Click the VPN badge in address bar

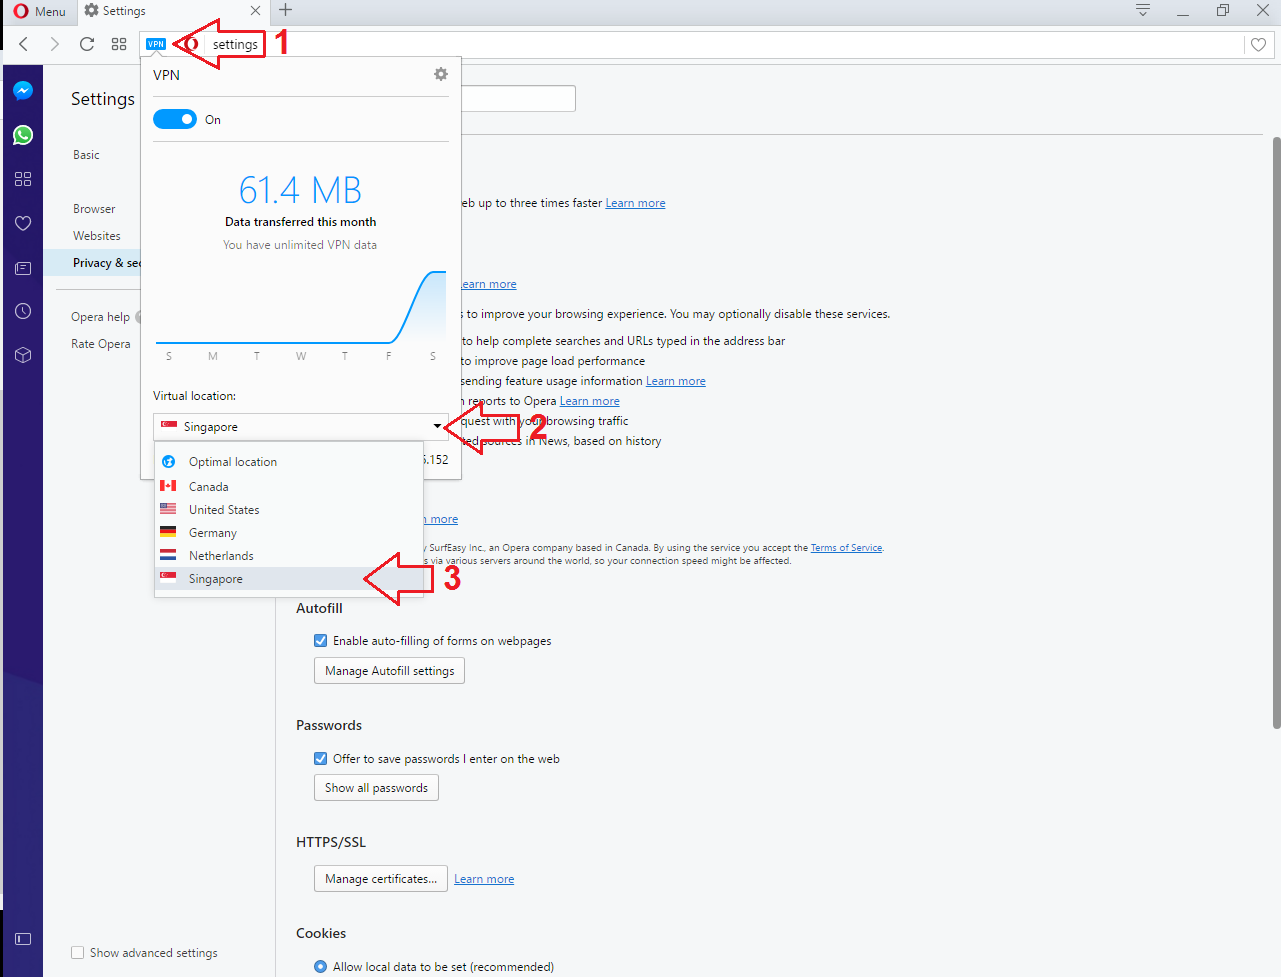pos(156,44)
